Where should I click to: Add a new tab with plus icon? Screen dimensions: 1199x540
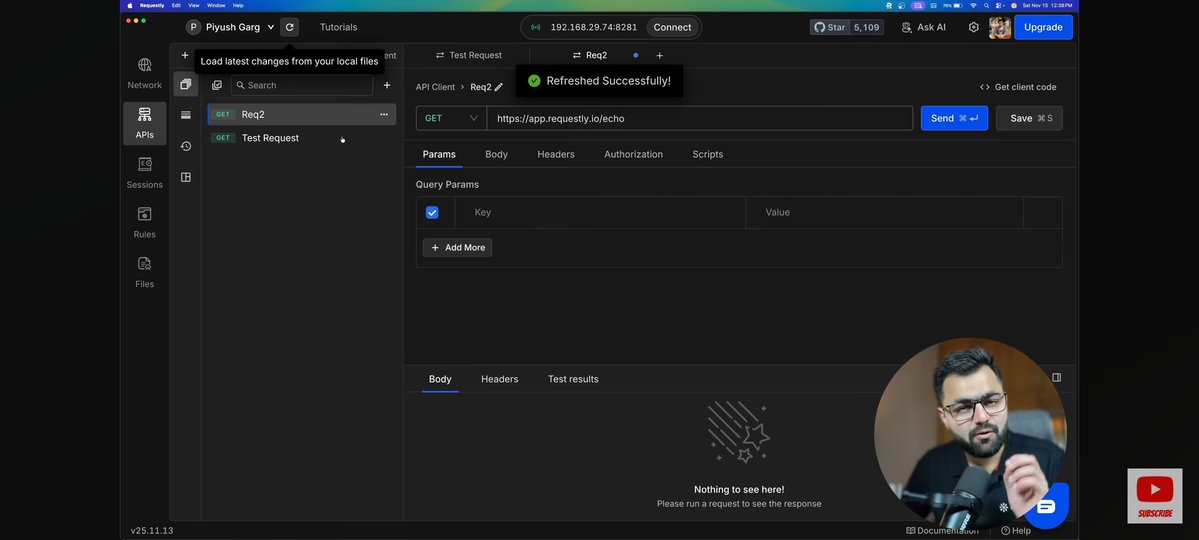pyautogui.click(x=659, y=55)
